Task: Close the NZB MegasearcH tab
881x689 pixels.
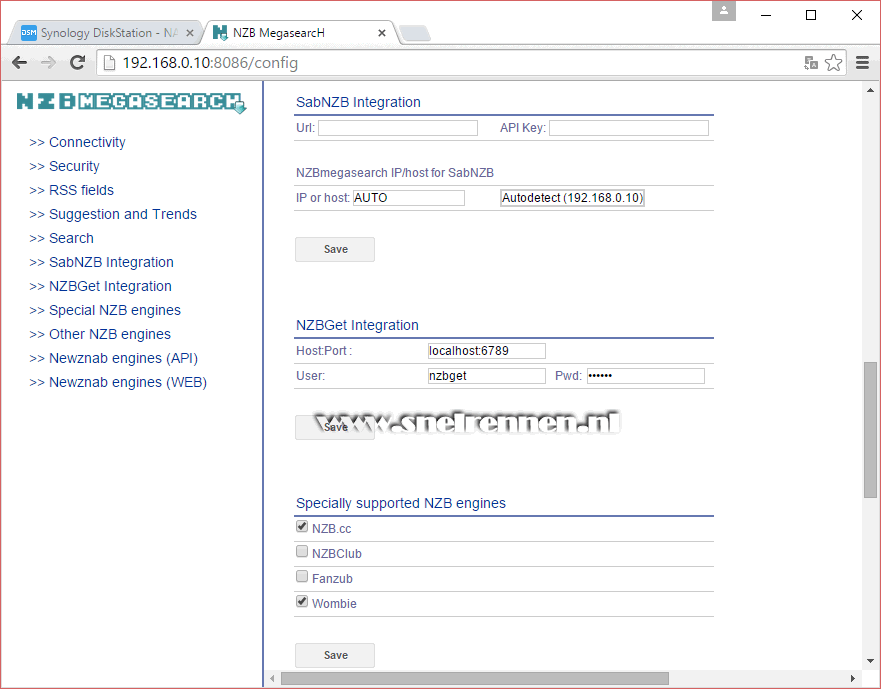Action: pyautogui.click(x=382, y=33)
